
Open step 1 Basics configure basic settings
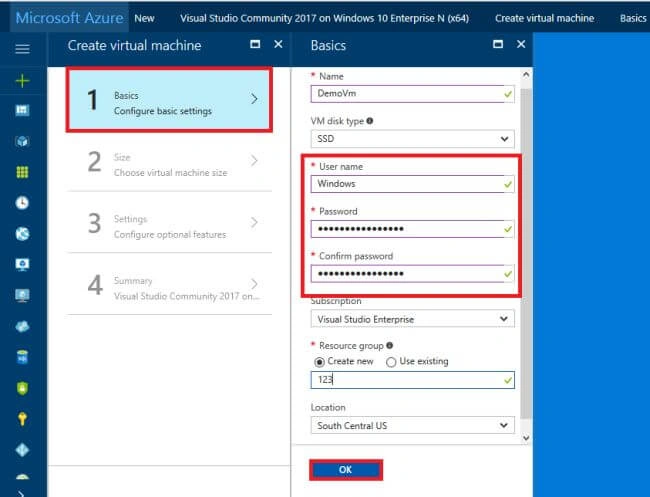pyautogui.click(x=169, y=99)
